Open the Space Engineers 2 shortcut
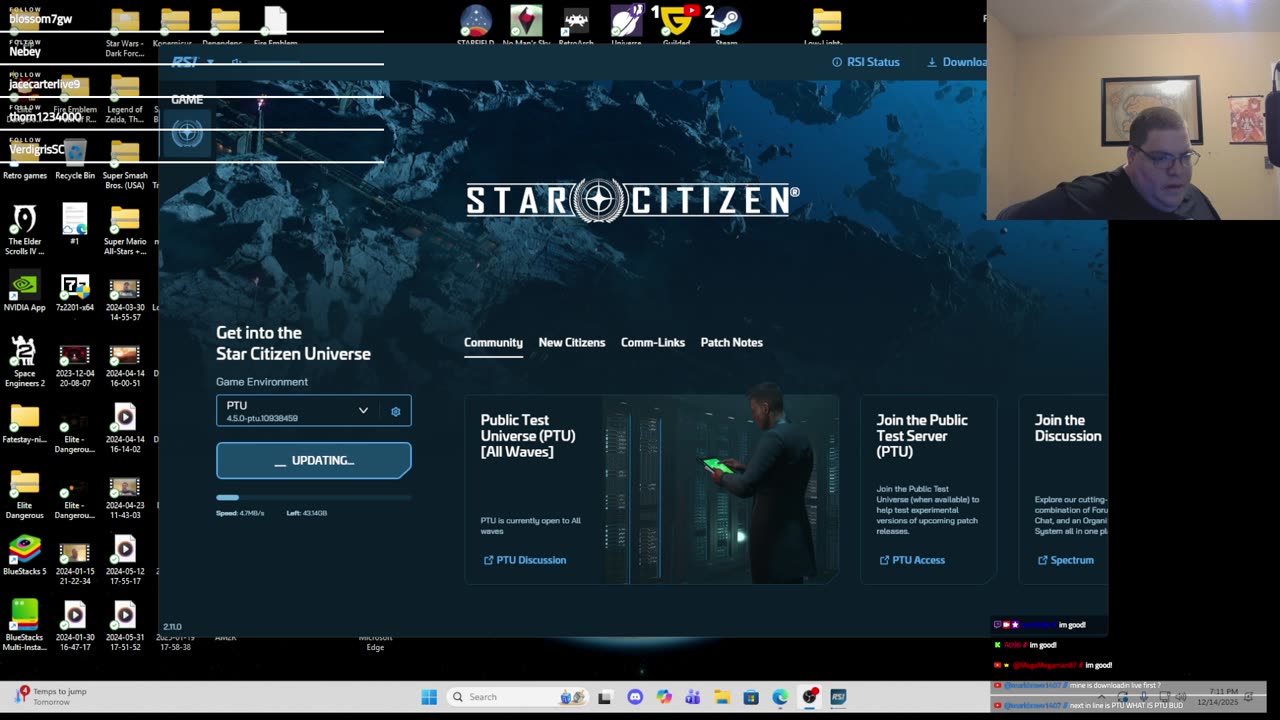The image size is (1280, 720). pyautogui.click(x=25, y=362)
